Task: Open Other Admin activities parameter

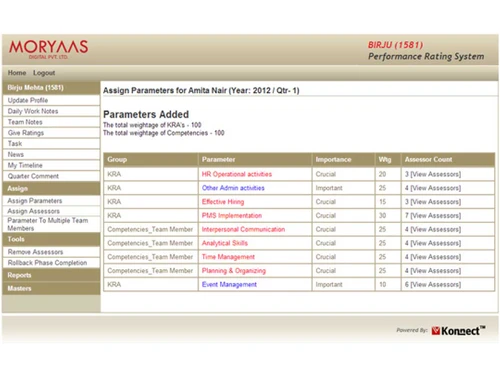Action: pos(233,188)
